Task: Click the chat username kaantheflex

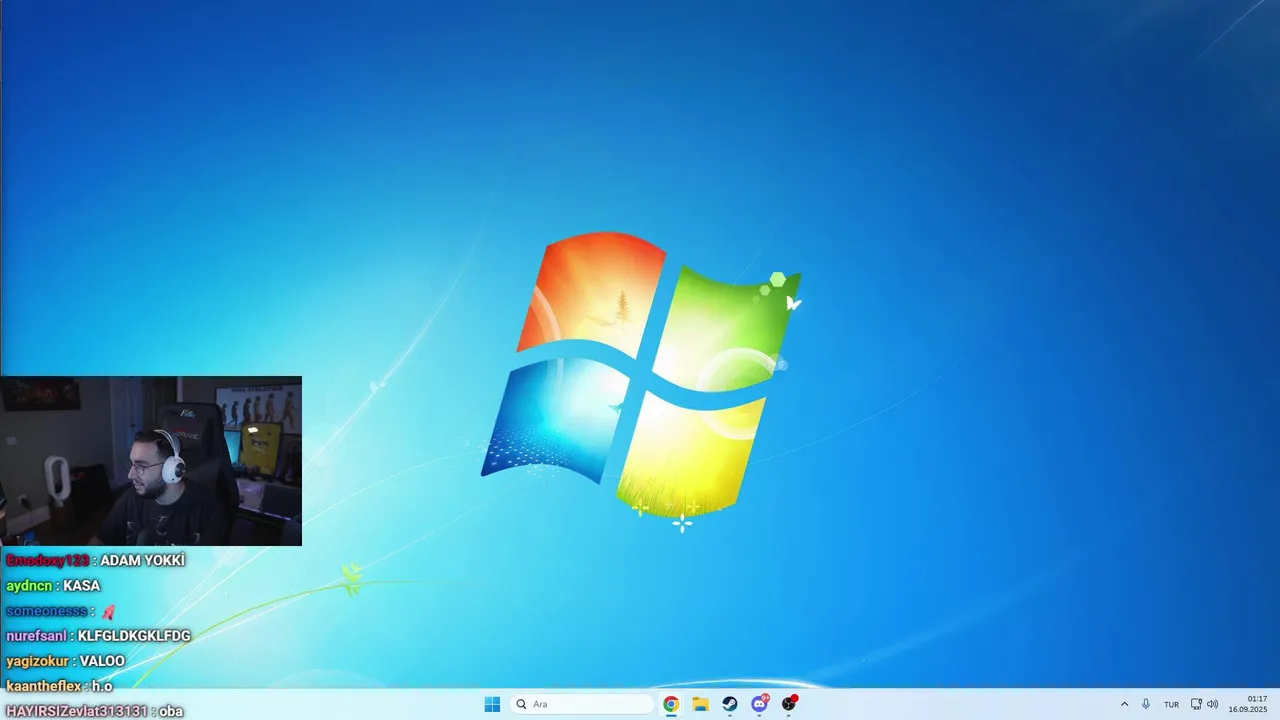Action: pyautogui.click(x=45, y=686)
